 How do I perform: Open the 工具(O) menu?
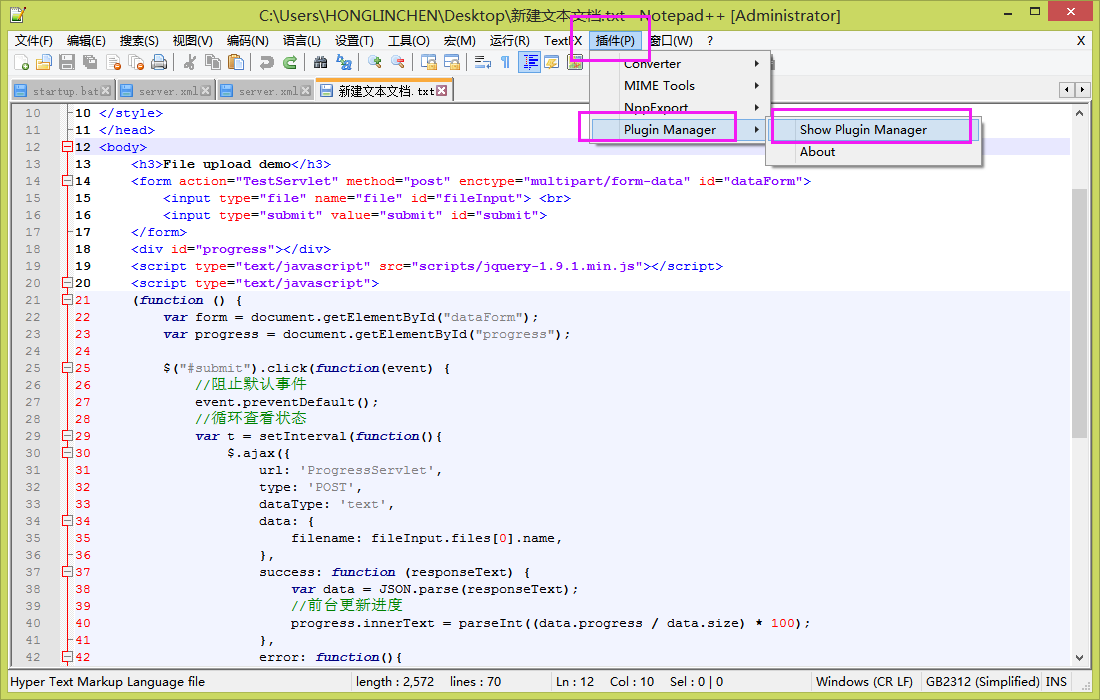pyautogui.click(x=409, y=41)
